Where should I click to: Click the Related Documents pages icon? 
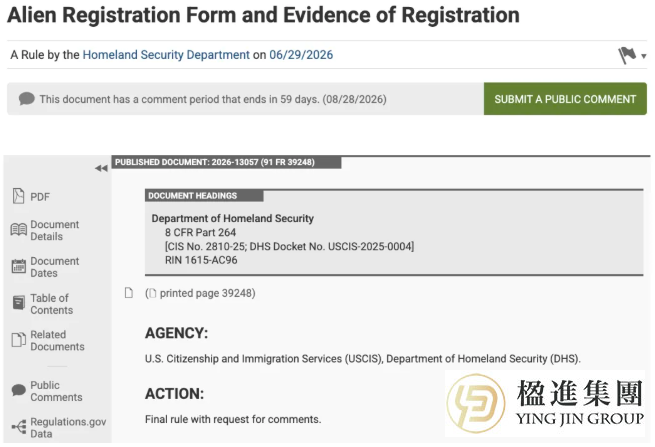point(18,340)
